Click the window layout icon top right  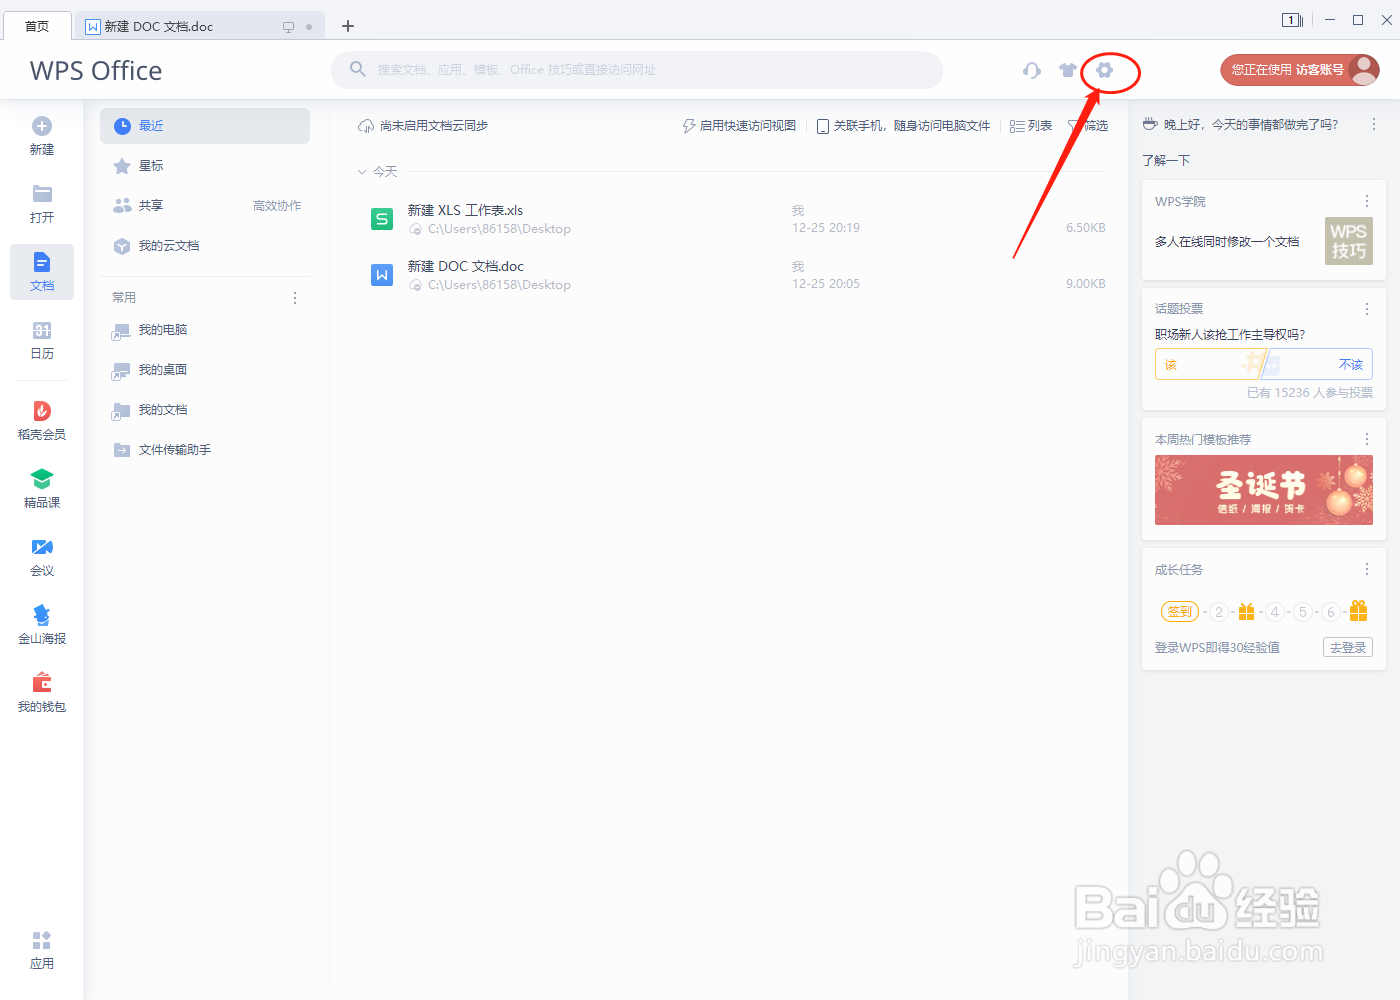pyautogui.click(x=1292, y=20)
